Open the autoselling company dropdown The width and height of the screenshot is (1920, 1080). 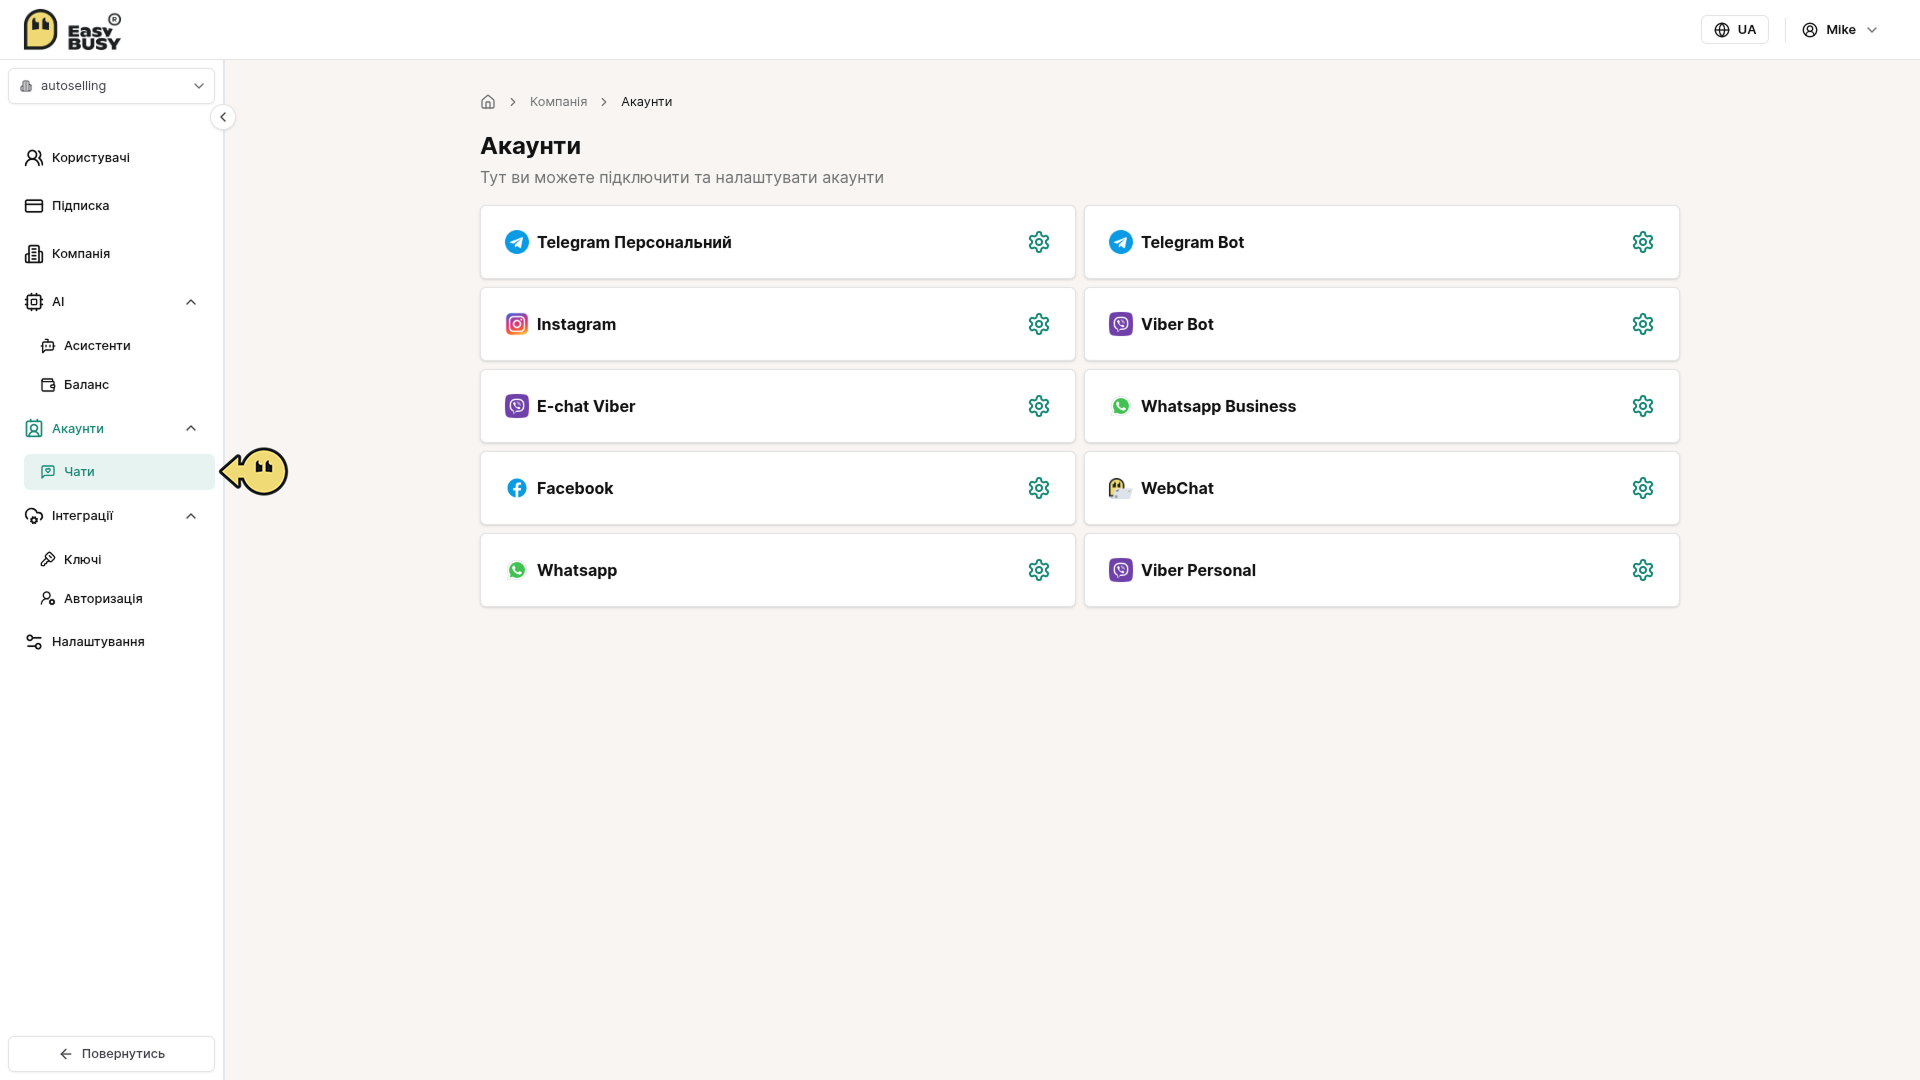(x=112, y=86)
